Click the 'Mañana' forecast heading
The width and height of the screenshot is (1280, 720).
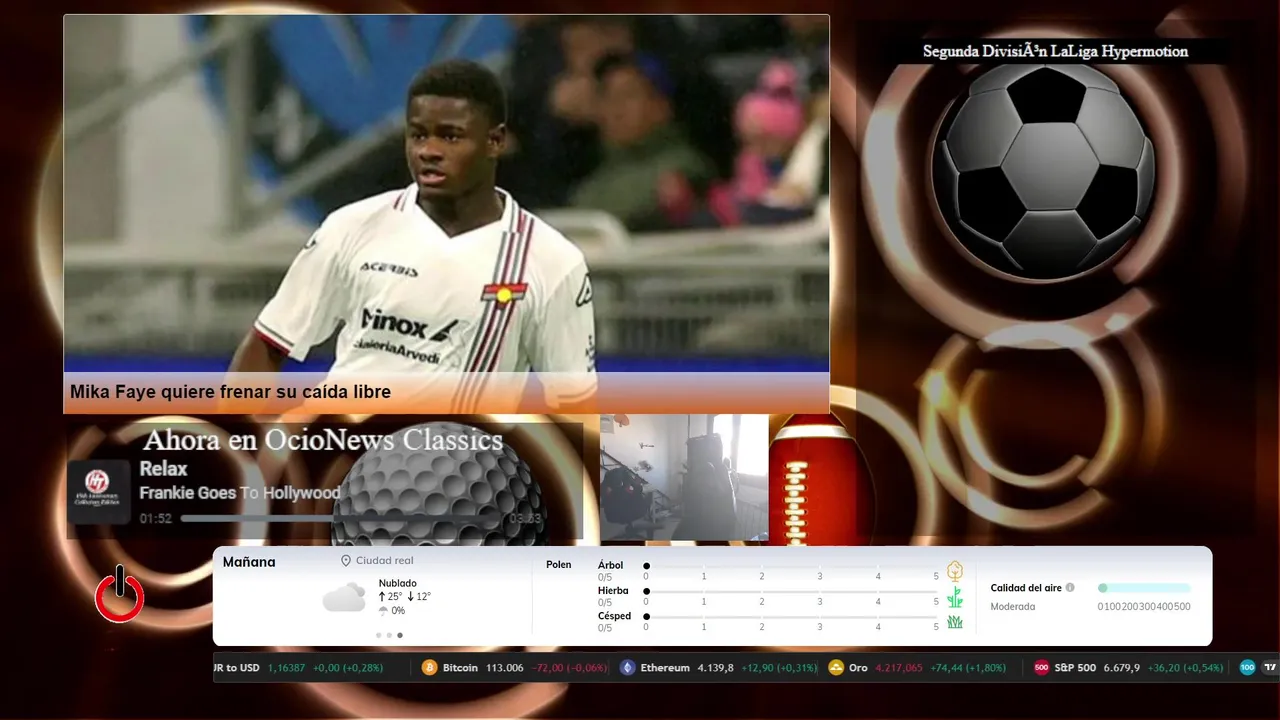click(x=249, y=562)
